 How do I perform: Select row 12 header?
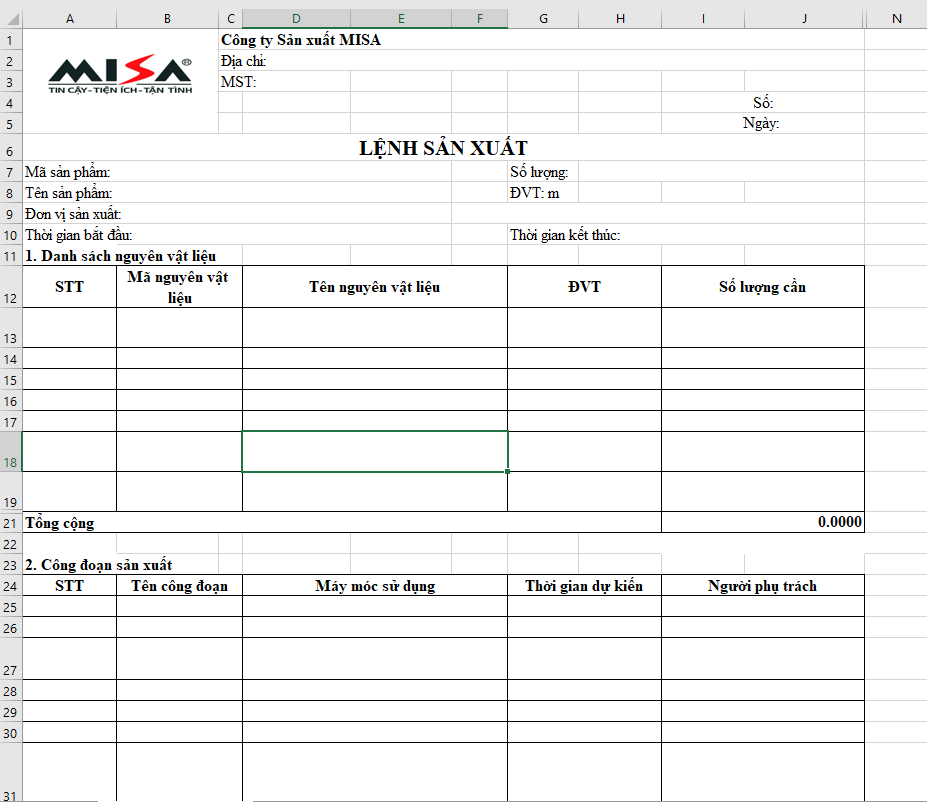[11, 287]
